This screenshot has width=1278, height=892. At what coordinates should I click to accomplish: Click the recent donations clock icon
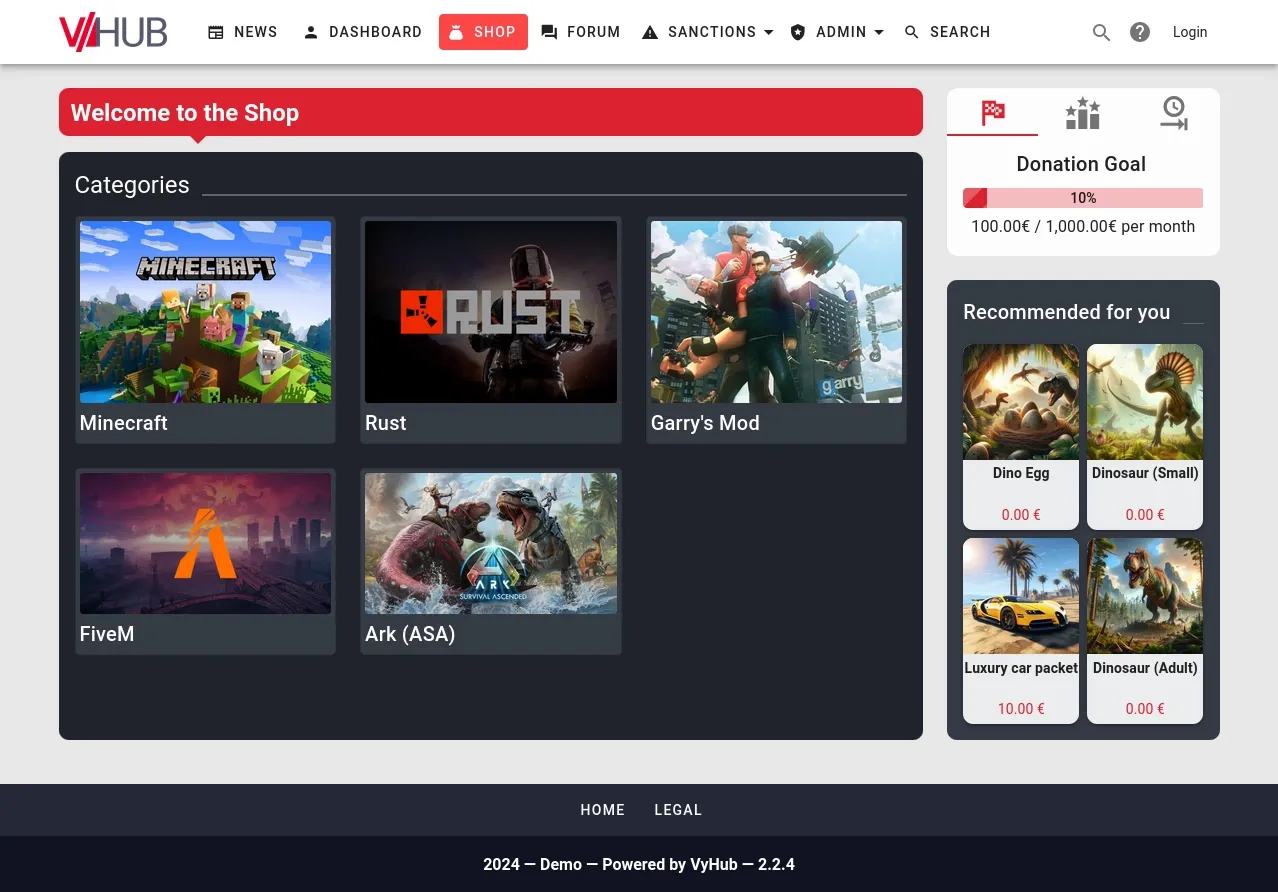(1173, 112)
